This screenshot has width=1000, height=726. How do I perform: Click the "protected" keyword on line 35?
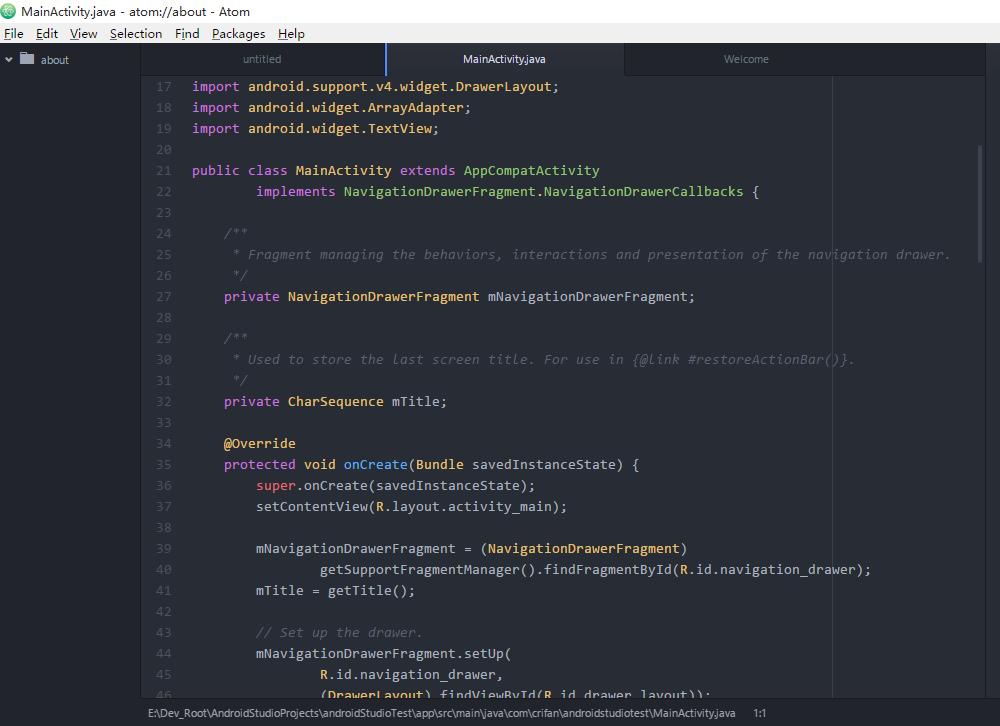click(260, 465)
